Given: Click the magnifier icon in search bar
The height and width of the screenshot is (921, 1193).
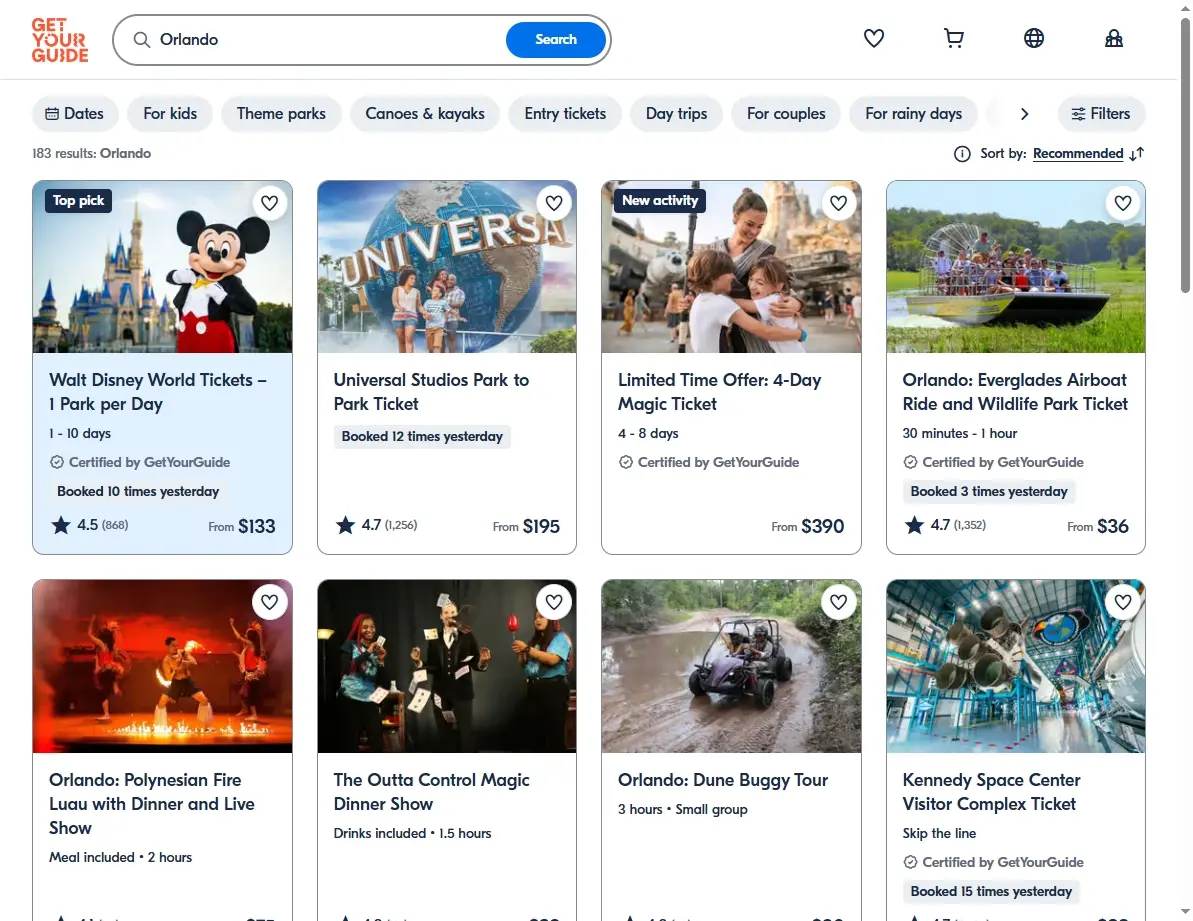Looking at the screenshot, I should pos(142,40).
